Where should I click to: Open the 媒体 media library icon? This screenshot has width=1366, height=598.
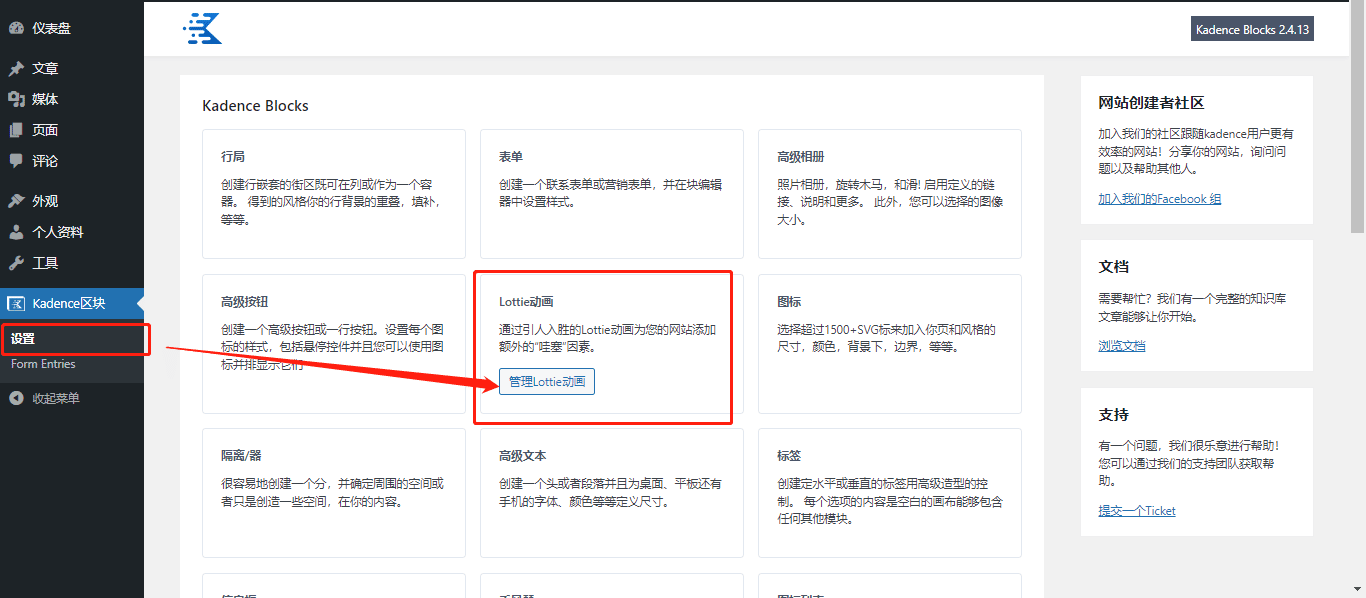pyautogui.click(x=16, y=99)
